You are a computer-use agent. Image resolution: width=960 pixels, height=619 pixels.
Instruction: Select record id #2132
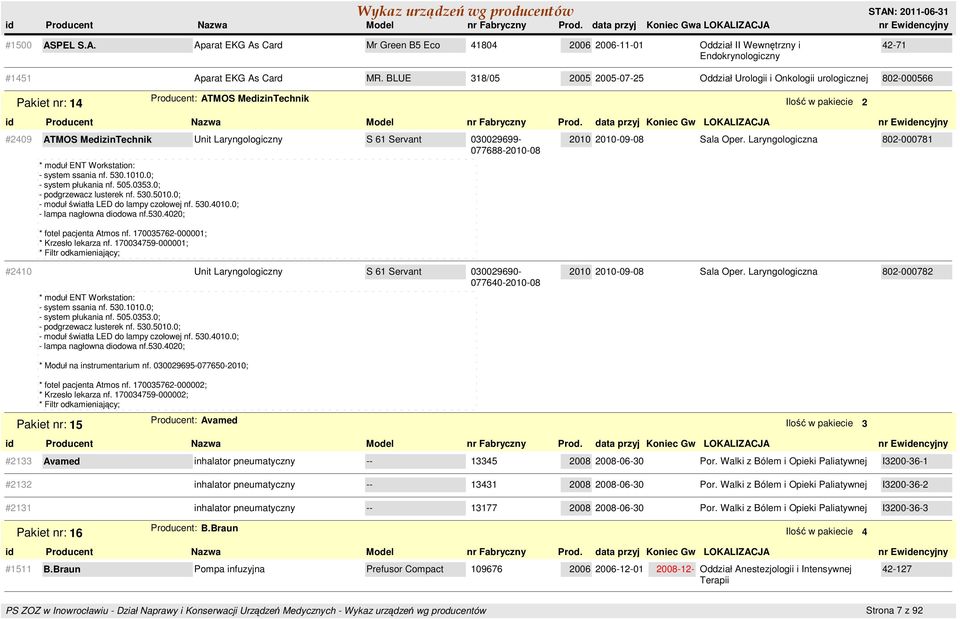(18, 485)
